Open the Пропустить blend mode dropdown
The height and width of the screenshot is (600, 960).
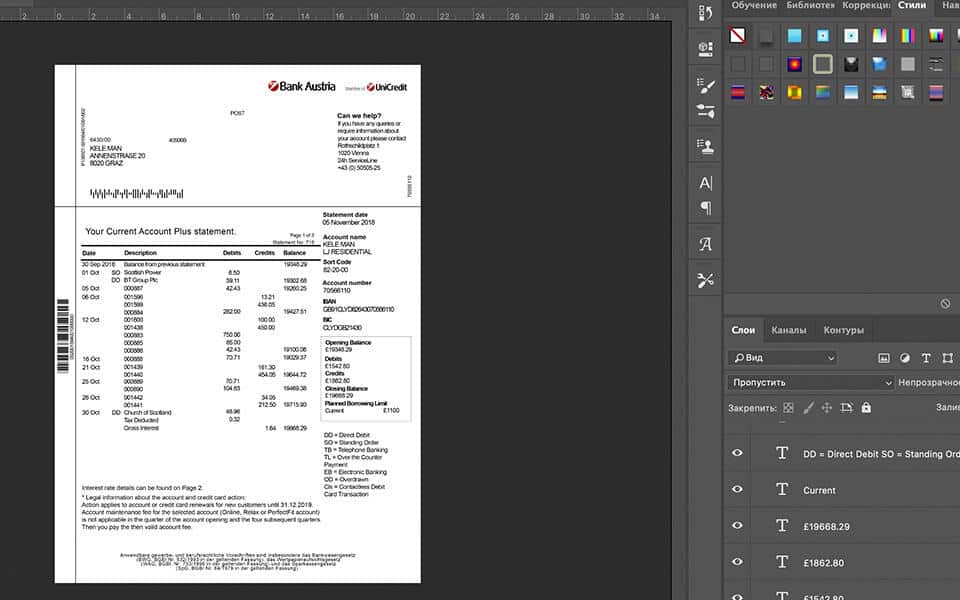point(811,383)
